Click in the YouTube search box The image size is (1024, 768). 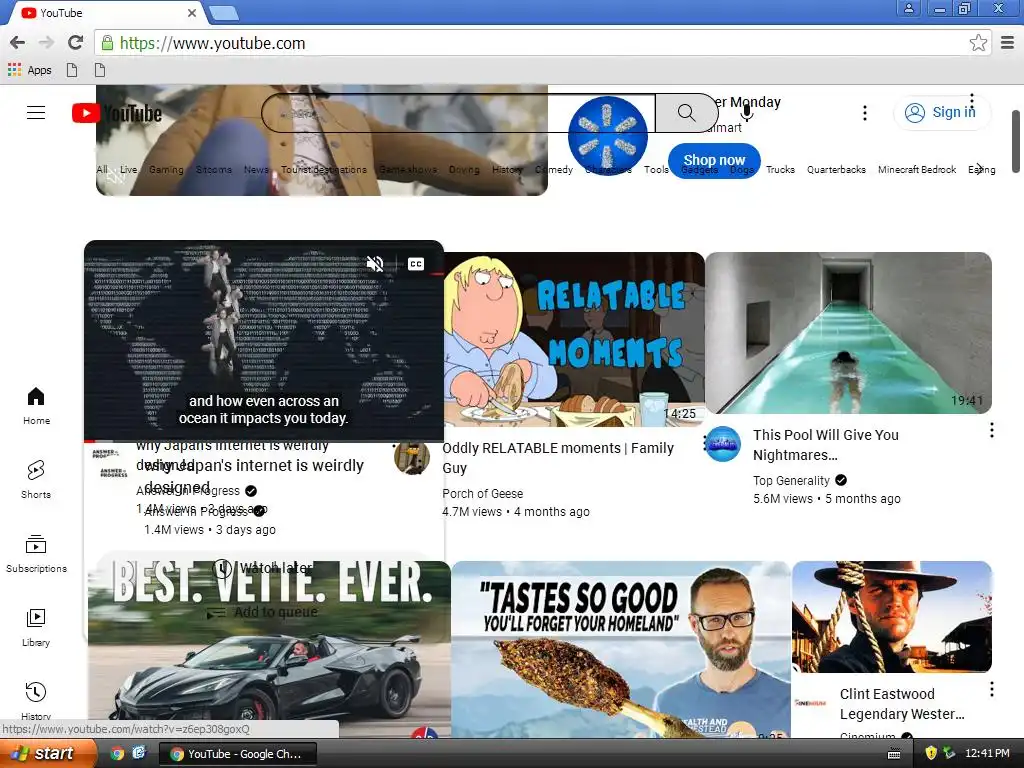pos(458,113)
